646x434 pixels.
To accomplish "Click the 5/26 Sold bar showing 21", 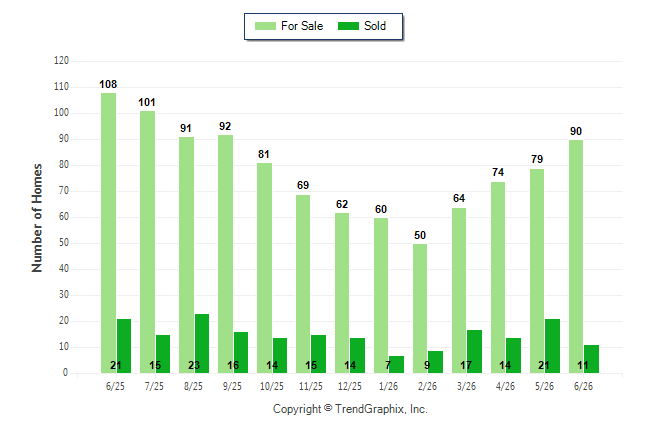I will [x=552, y=346].
